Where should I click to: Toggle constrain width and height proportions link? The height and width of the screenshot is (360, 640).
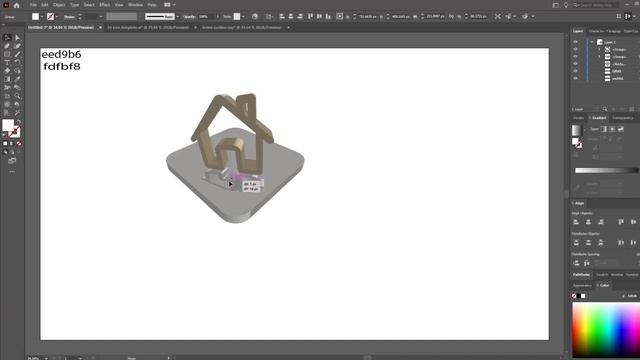coord(451,16)
